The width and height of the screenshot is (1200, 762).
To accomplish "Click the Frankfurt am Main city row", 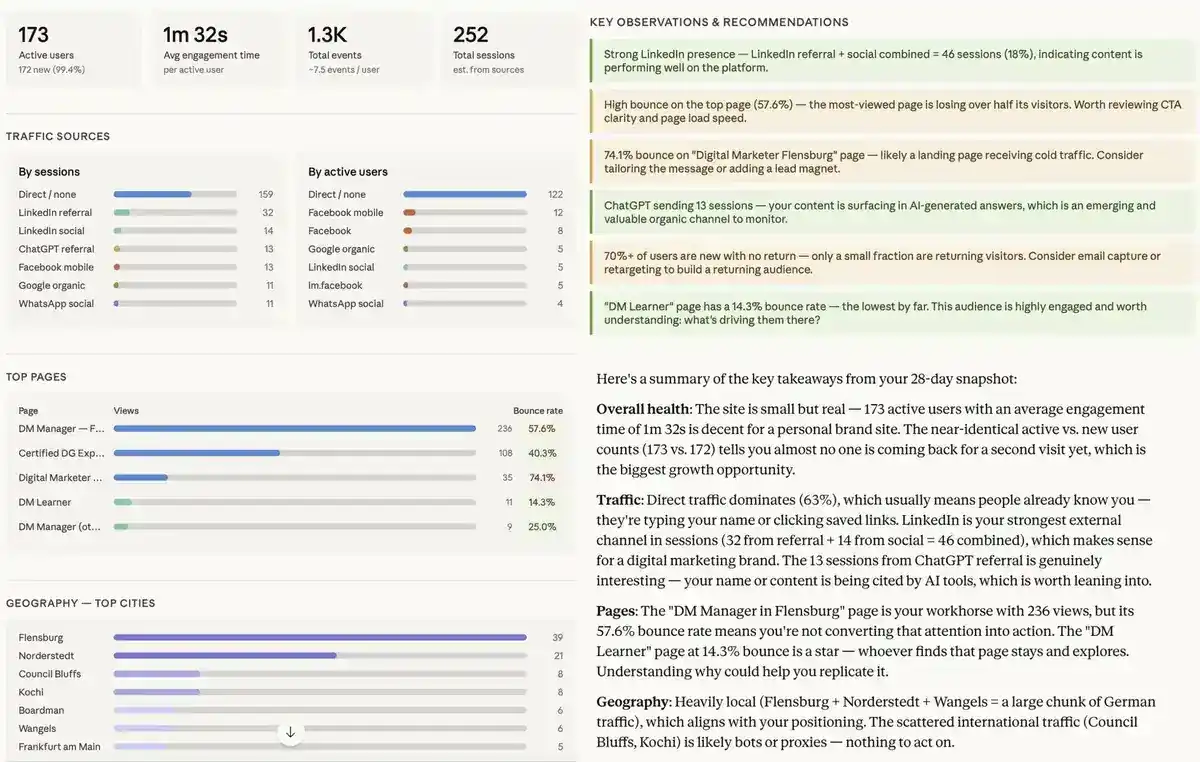I will [x=291, y=747].
